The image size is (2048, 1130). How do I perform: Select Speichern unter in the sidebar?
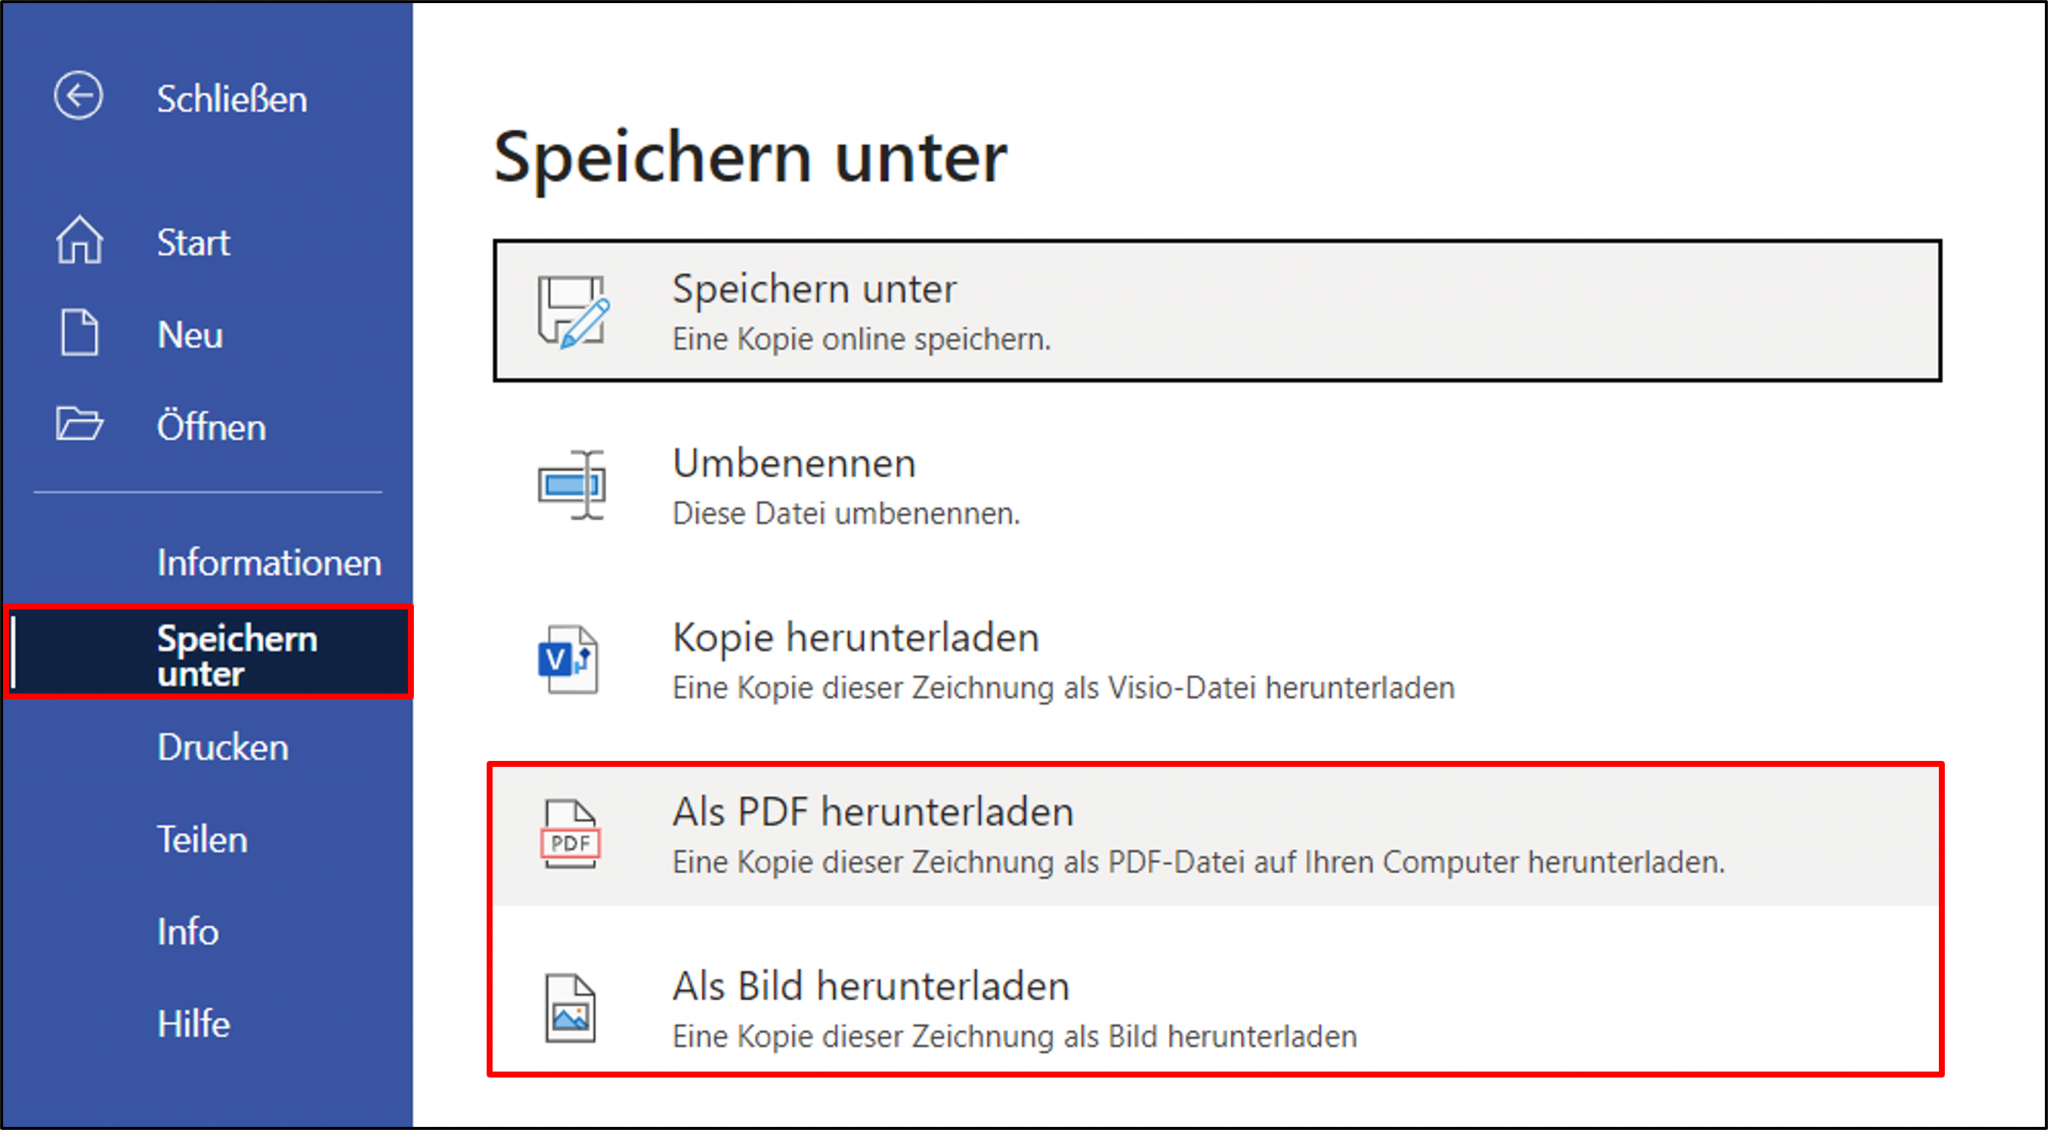tap(237, 655)
